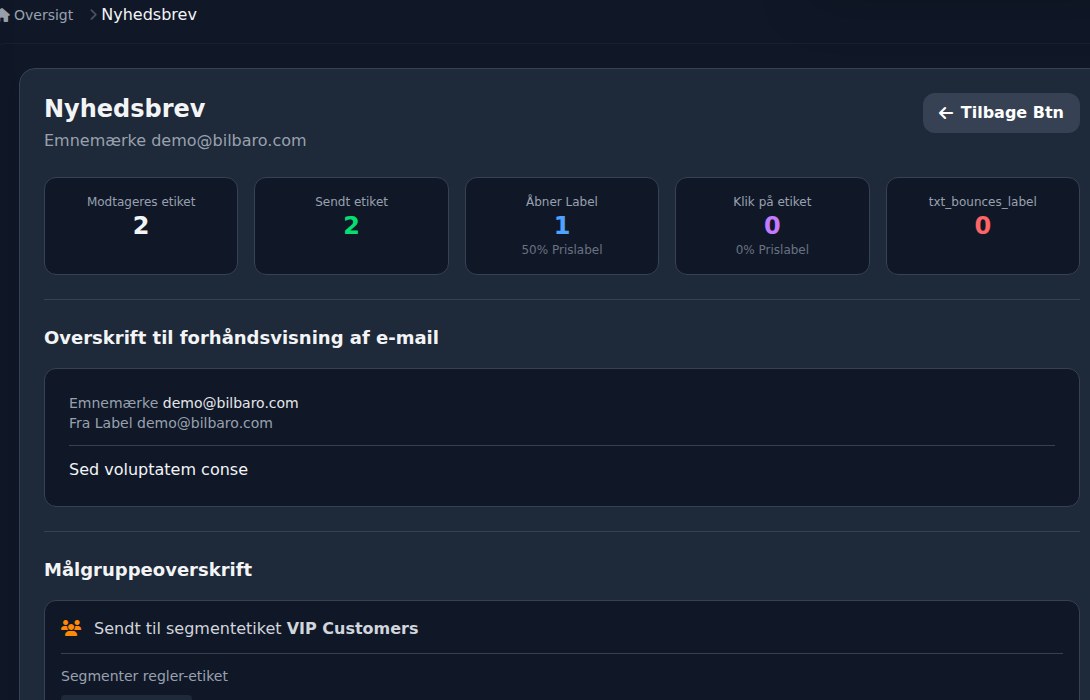Click the breadcrumb chevron separator
The height and width of the screenshot is (700, 1090).
click(93, 15)
